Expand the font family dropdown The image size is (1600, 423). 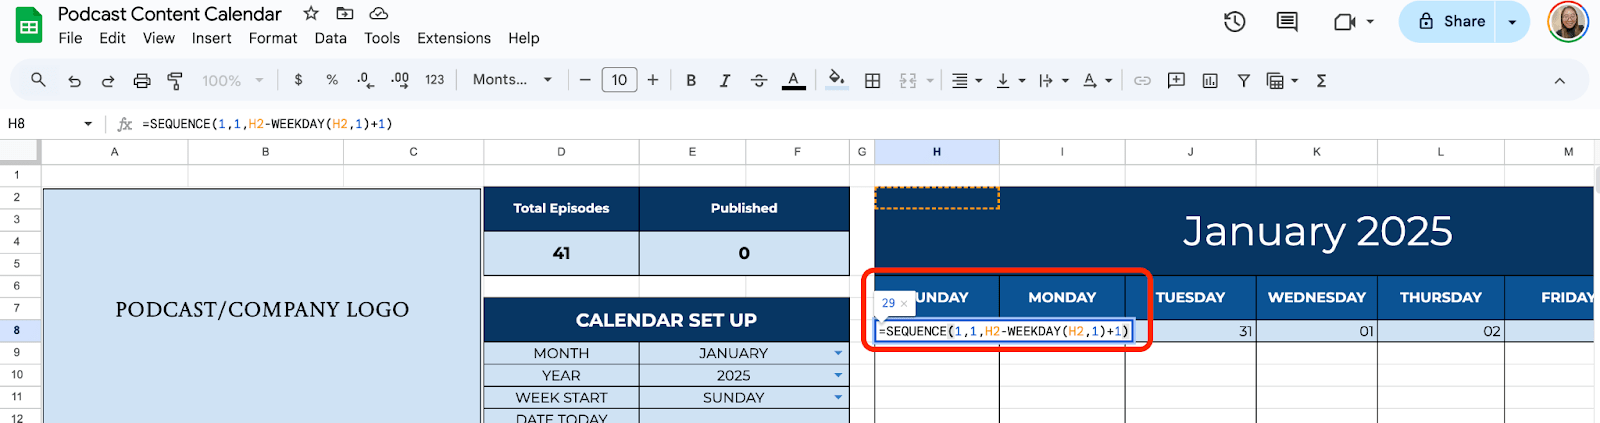point(512,80)
